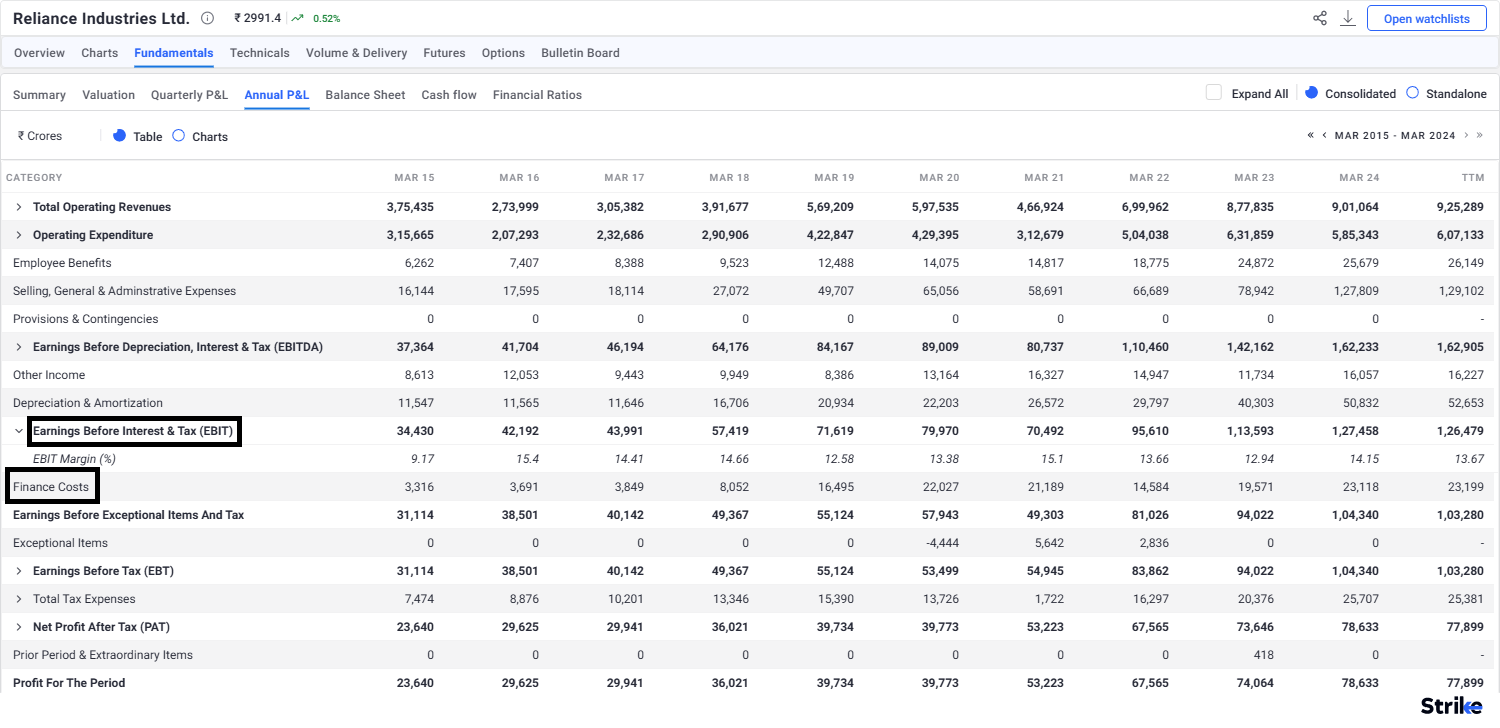
Task: Go to the Bulletin Board tab
Action: coord(580,53)
